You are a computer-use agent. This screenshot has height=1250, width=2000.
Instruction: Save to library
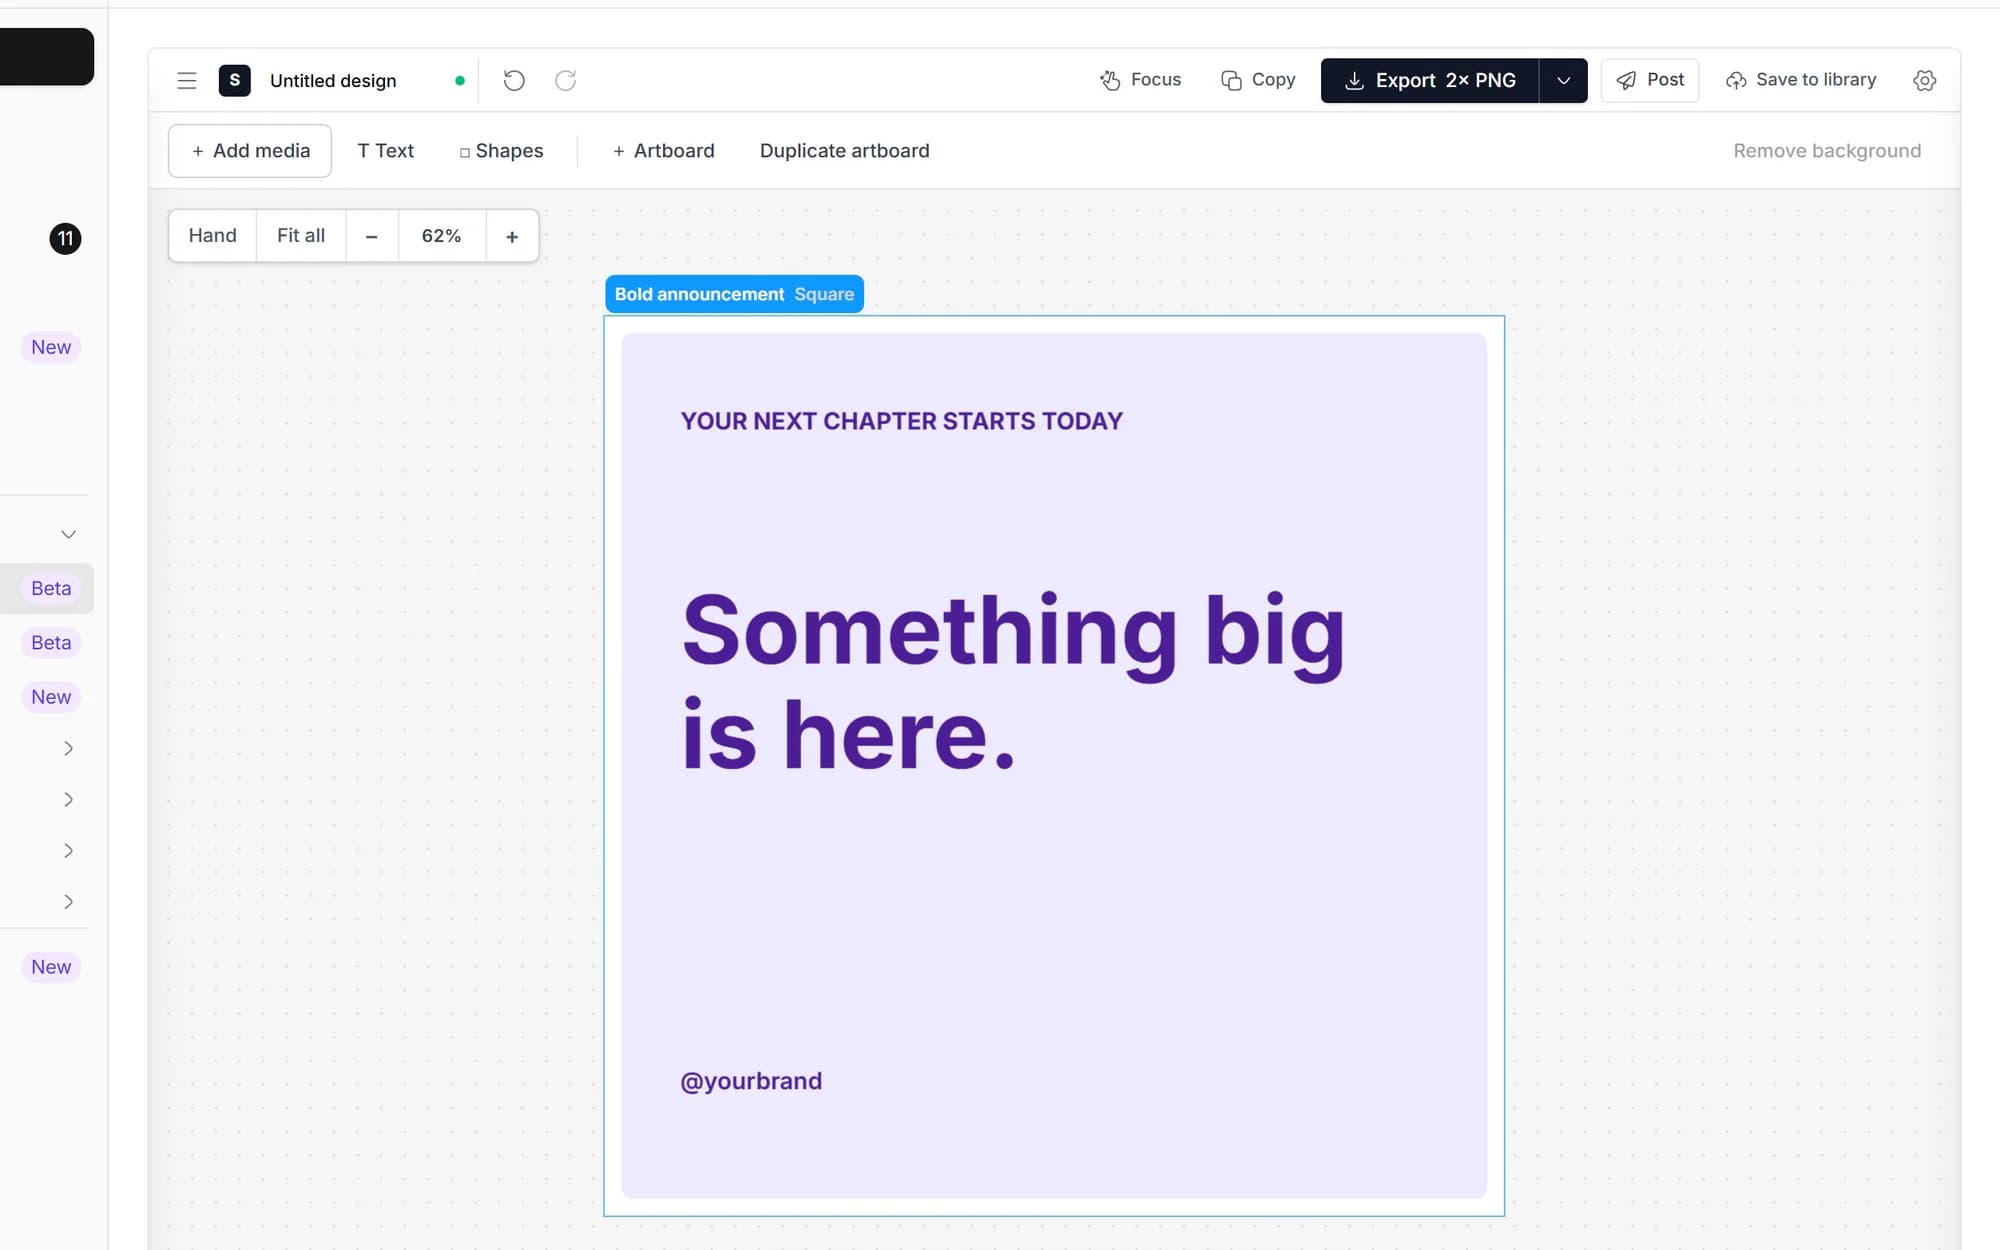point(1801,80)
